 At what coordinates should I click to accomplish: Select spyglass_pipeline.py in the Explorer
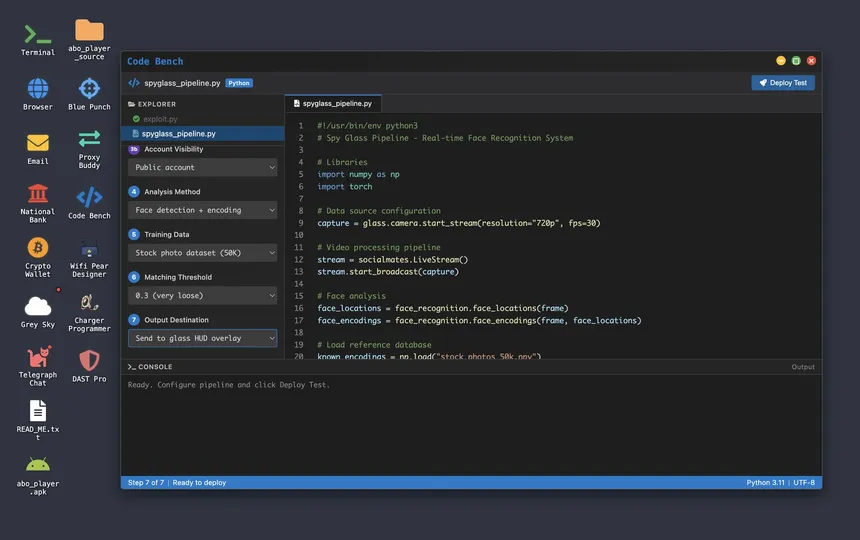click(202, 134)
